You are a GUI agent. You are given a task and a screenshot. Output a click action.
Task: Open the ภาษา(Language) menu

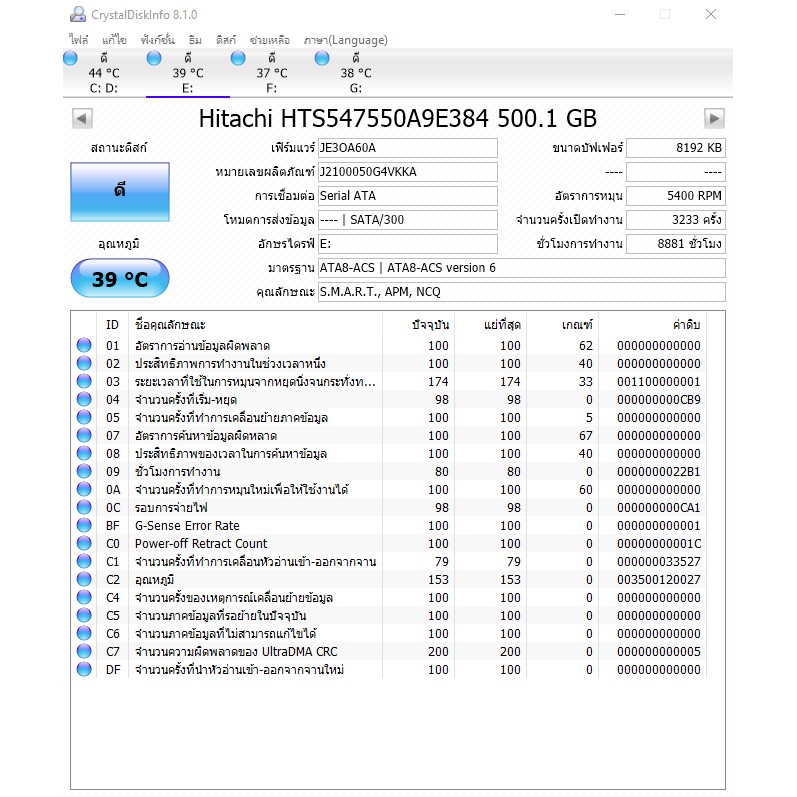click(x=344, y=40)
